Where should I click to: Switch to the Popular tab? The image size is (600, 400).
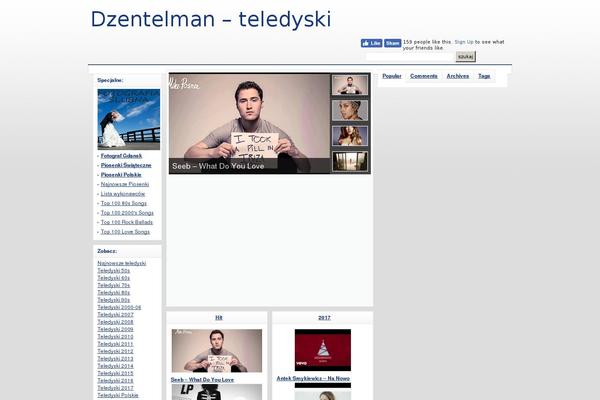click(392, 76)
